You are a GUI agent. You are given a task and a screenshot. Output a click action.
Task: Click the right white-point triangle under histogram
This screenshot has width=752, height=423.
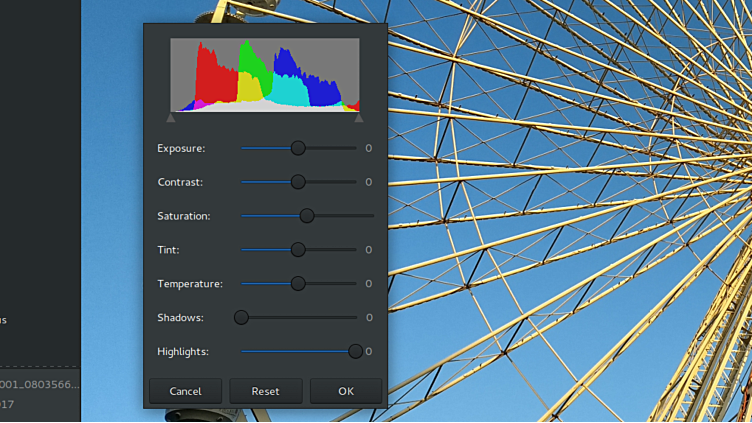tap(359, 118)
